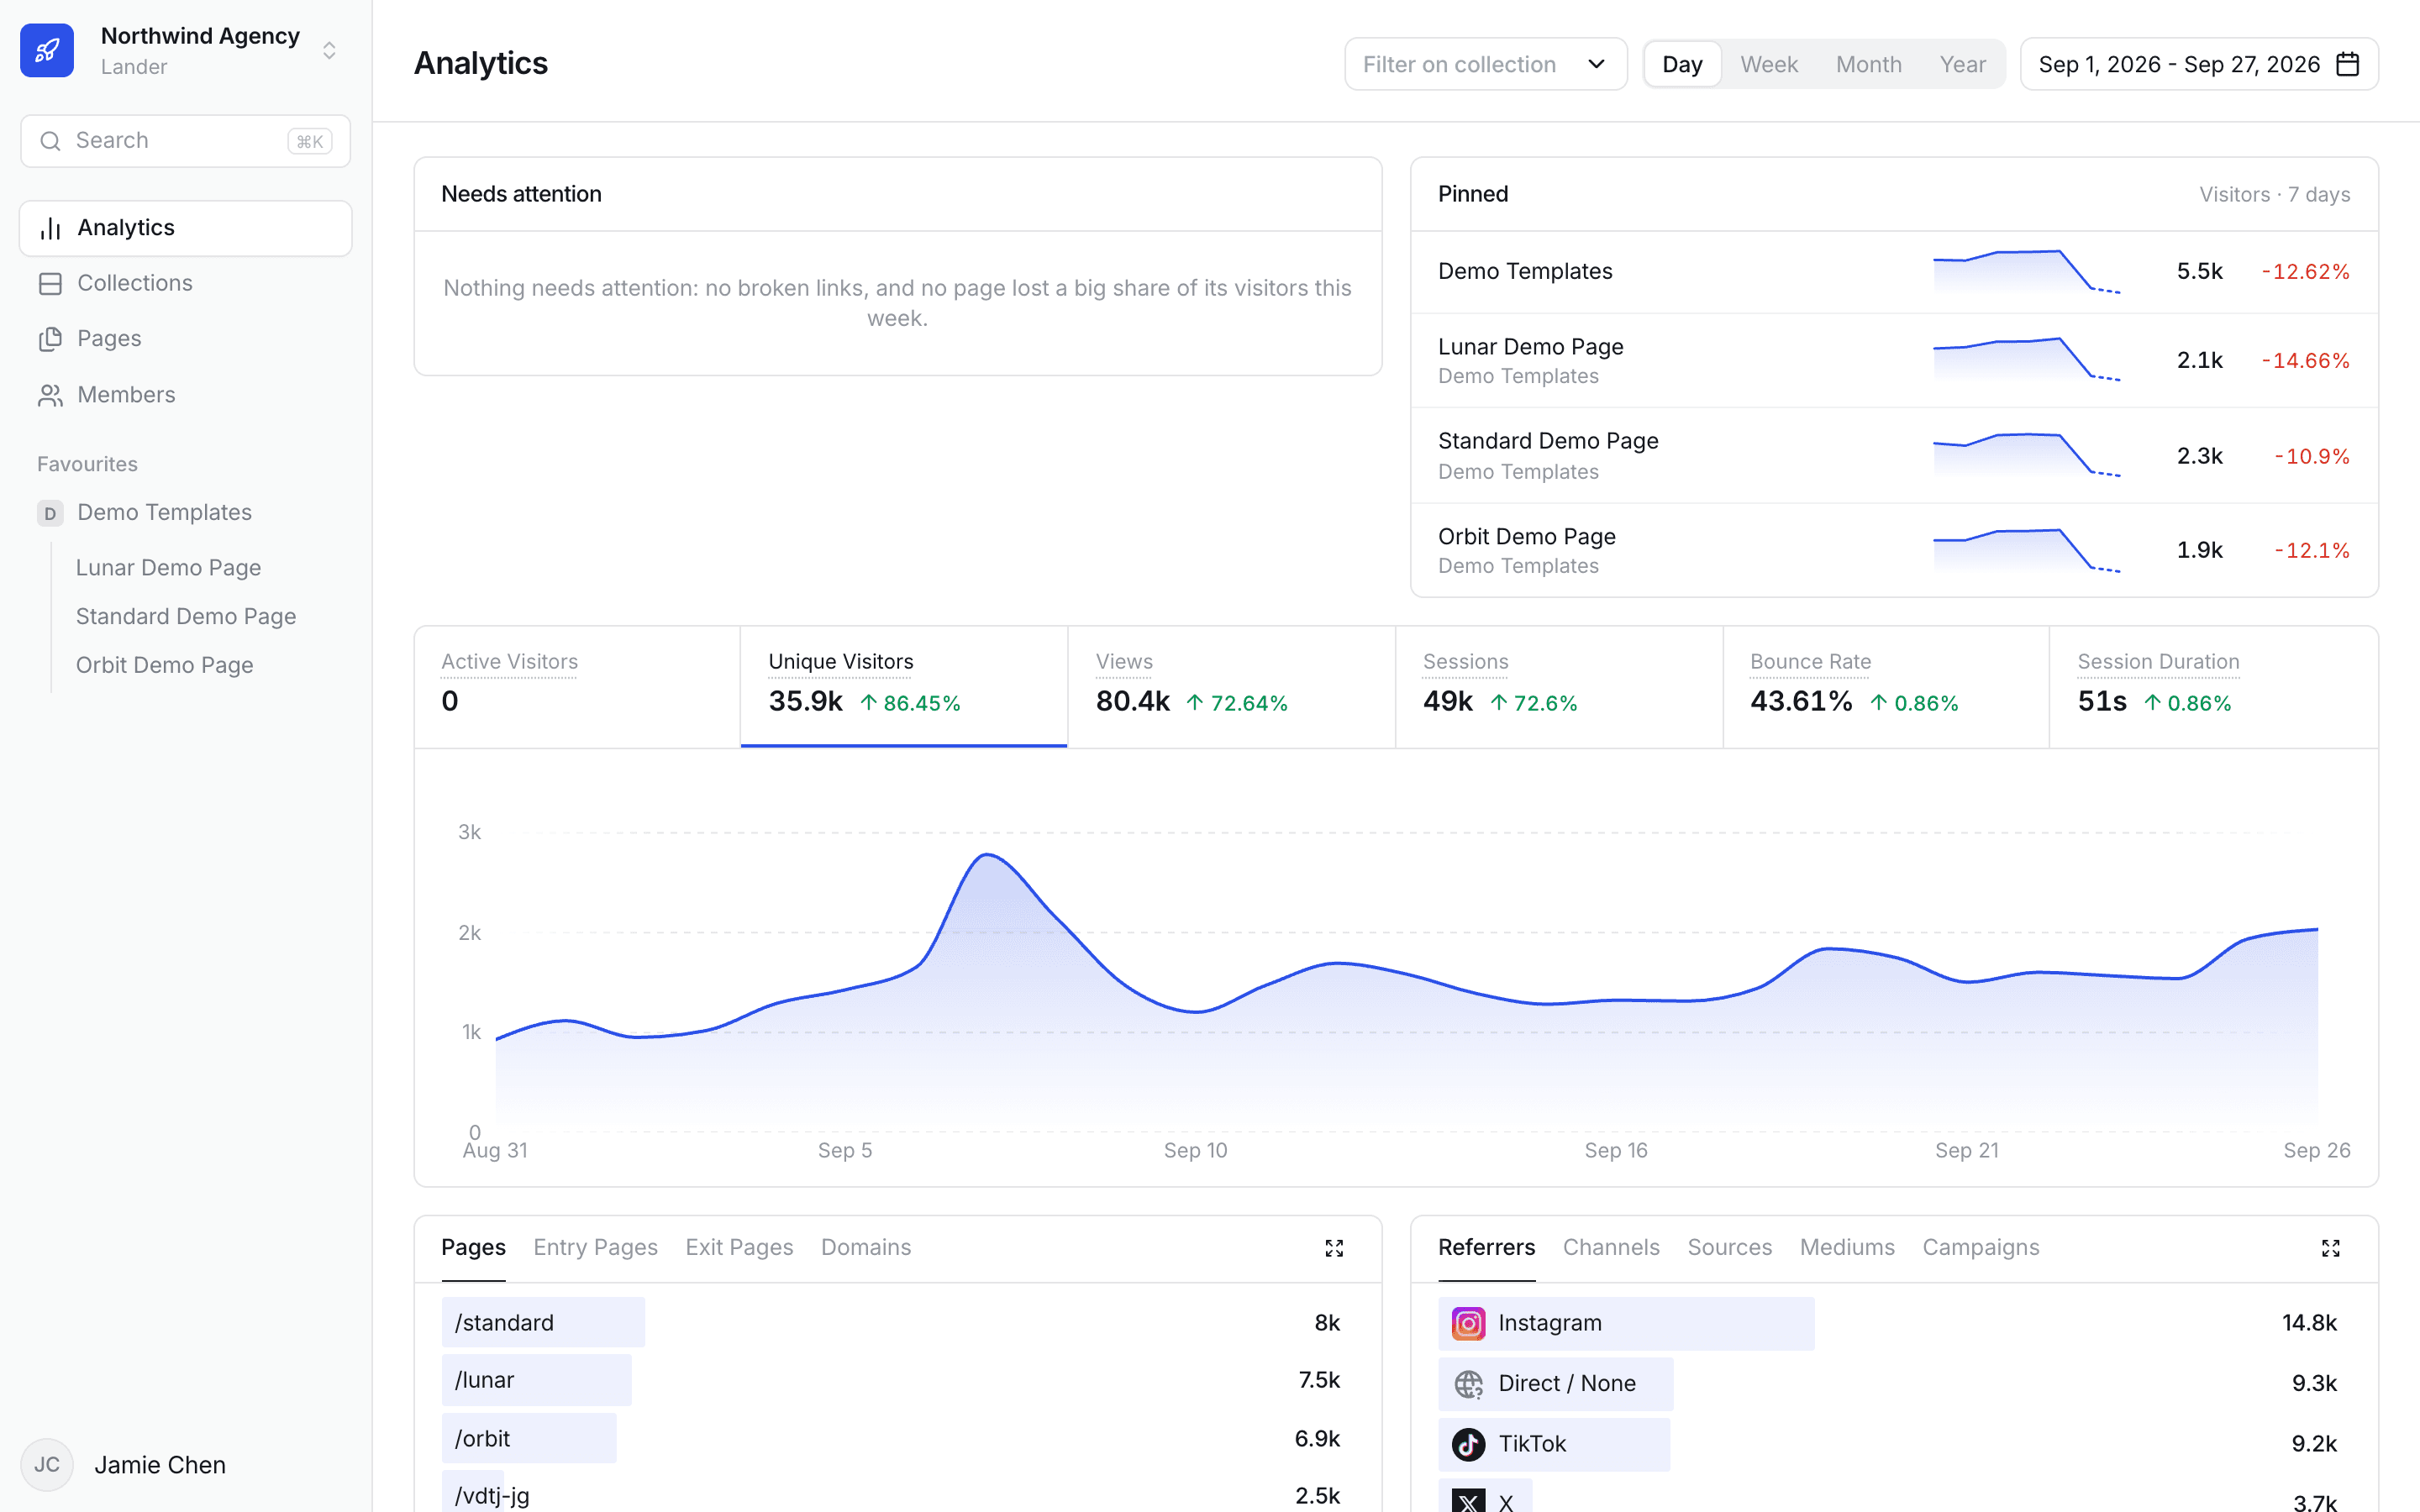2420x1512 pixels.
Task: Expand the Referrers panel fullscreen icon
Action: [x=2330, y=1248]
